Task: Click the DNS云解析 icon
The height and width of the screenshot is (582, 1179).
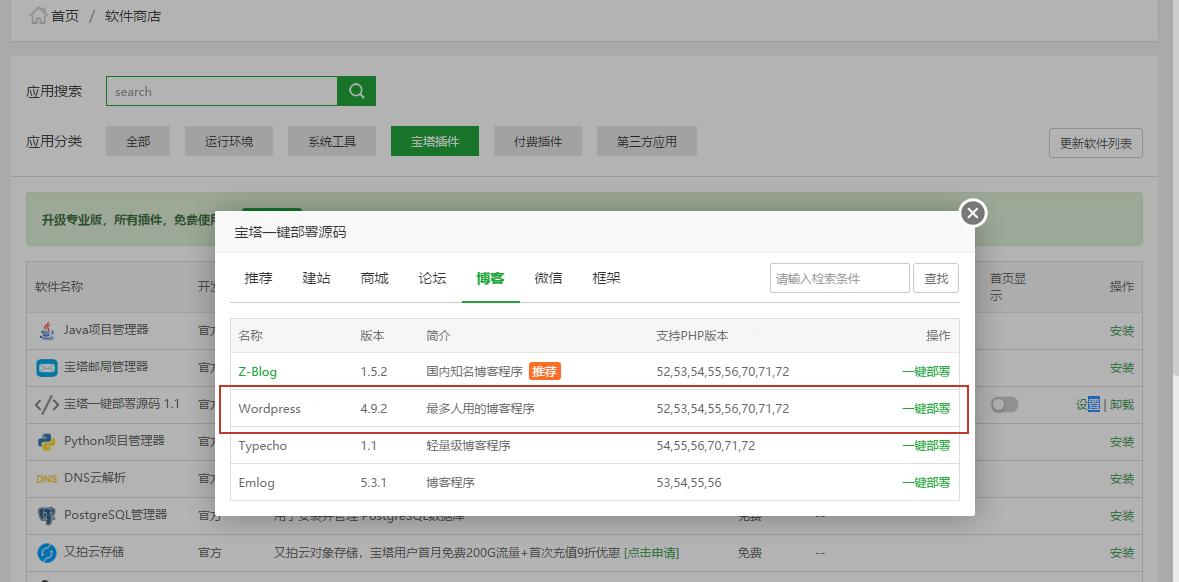Action: 47,478
